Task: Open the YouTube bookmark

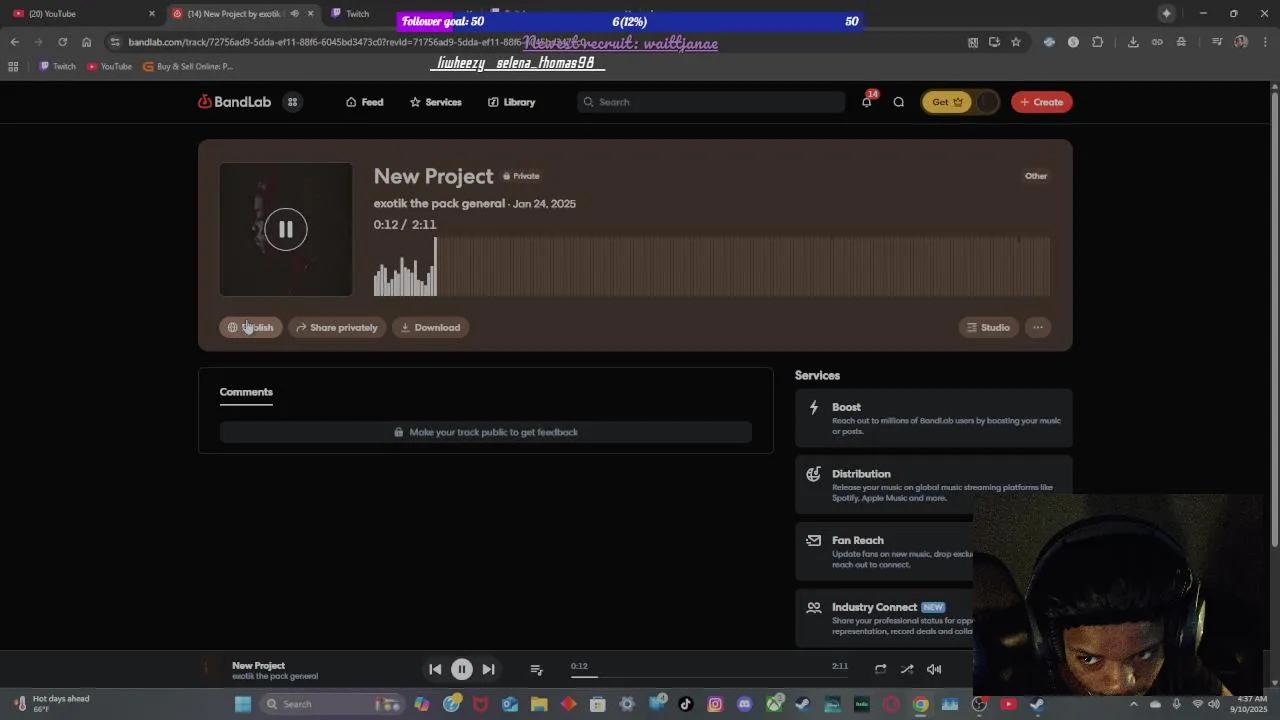Action: pos(109,66)
